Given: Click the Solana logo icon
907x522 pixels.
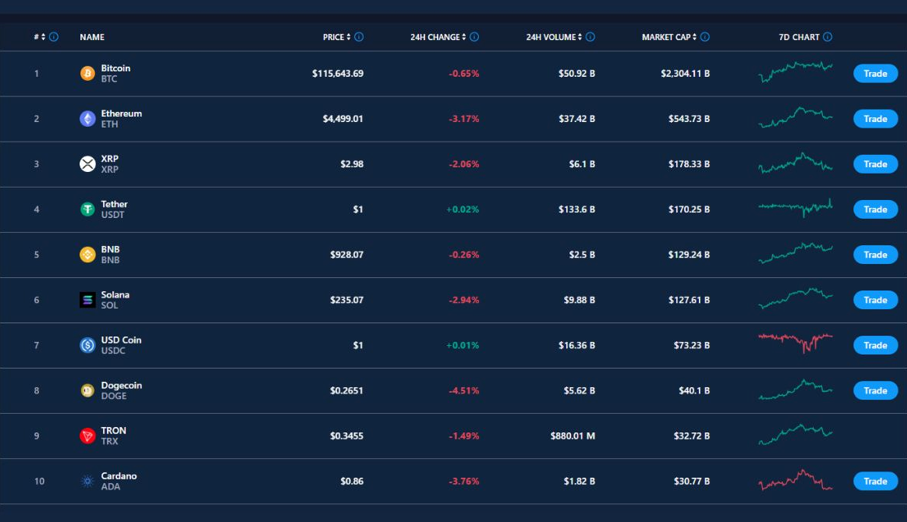Looking at the screenshot, I should click(87, 300).
